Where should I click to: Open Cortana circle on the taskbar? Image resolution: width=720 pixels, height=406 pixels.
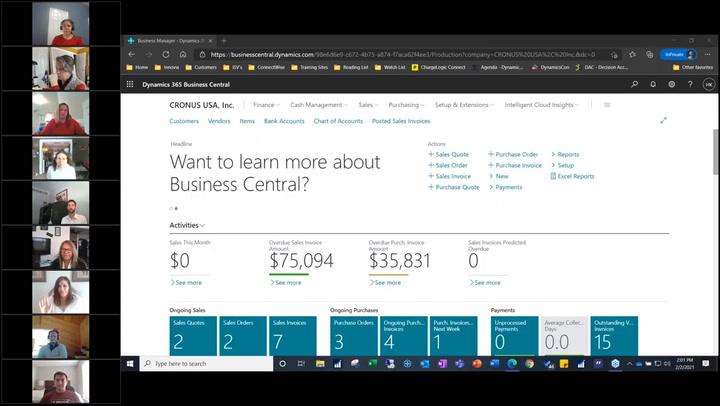click(x=282, y=364)
